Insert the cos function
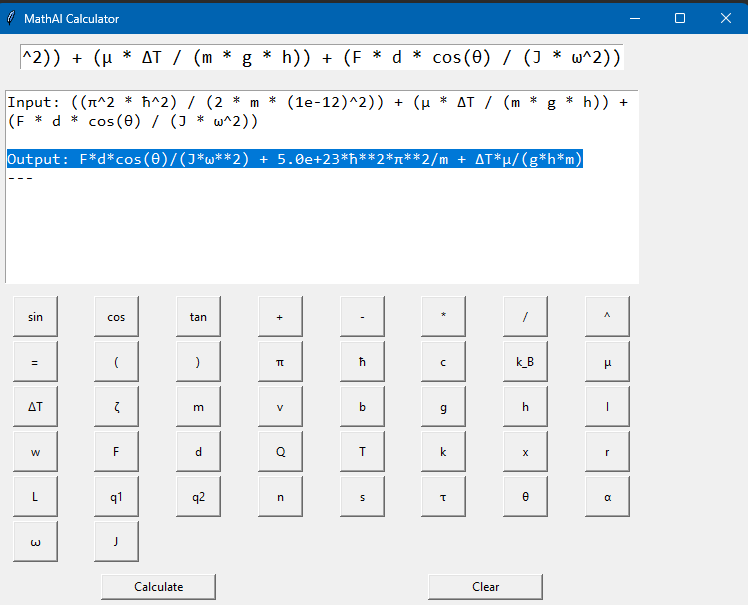This screenshot has height=605, width=748. click(117, 317)
